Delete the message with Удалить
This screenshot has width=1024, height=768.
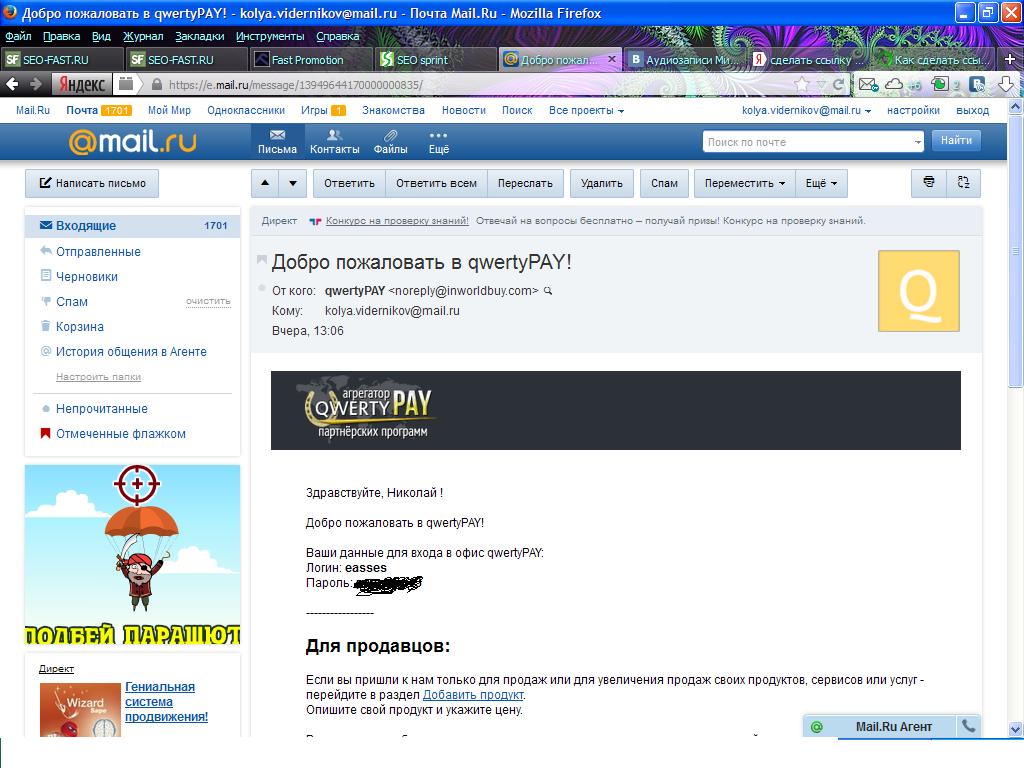pos(601,184)
